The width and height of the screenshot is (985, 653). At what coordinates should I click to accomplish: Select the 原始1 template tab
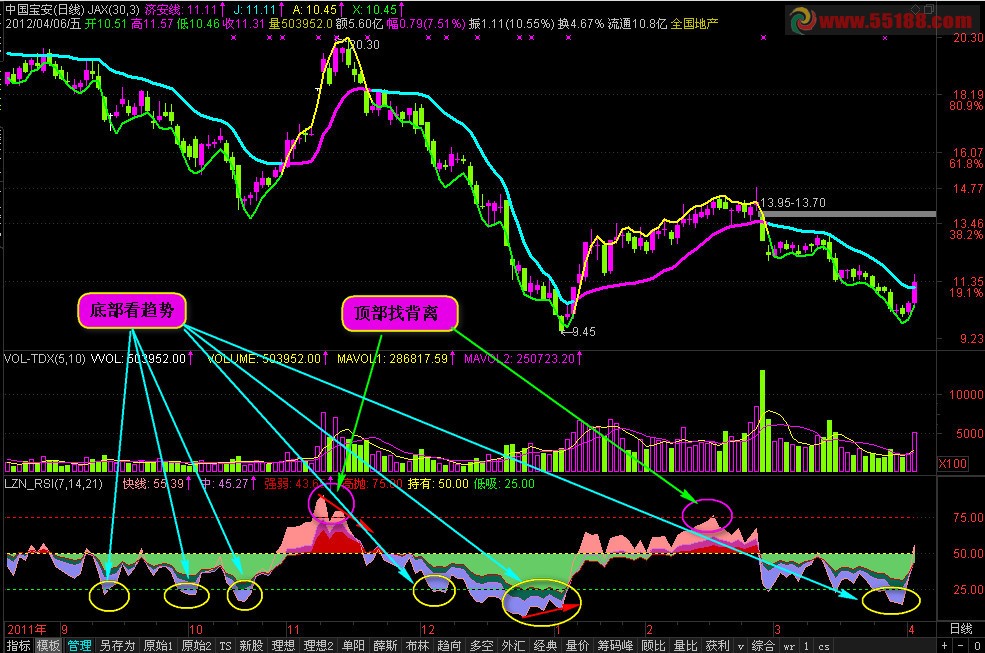[x=158, y=645]
